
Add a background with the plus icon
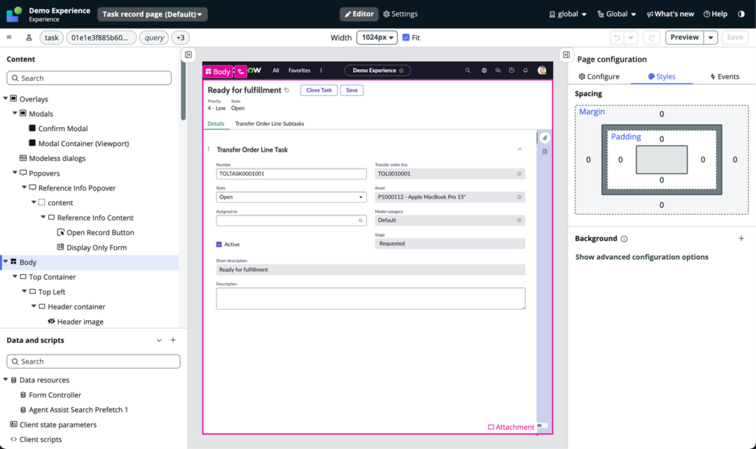tap(741, 238)
